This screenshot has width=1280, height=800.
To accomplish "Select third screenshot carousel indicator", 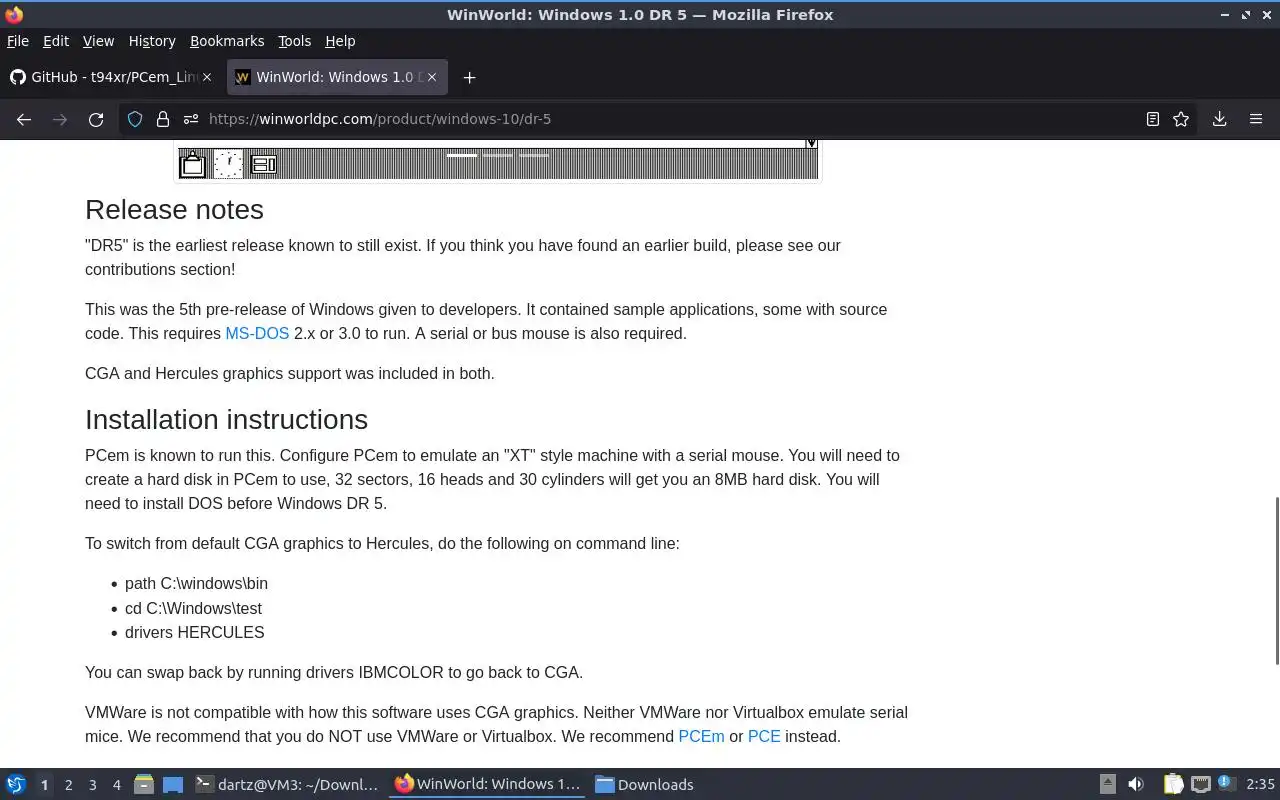I will point(534,155).
